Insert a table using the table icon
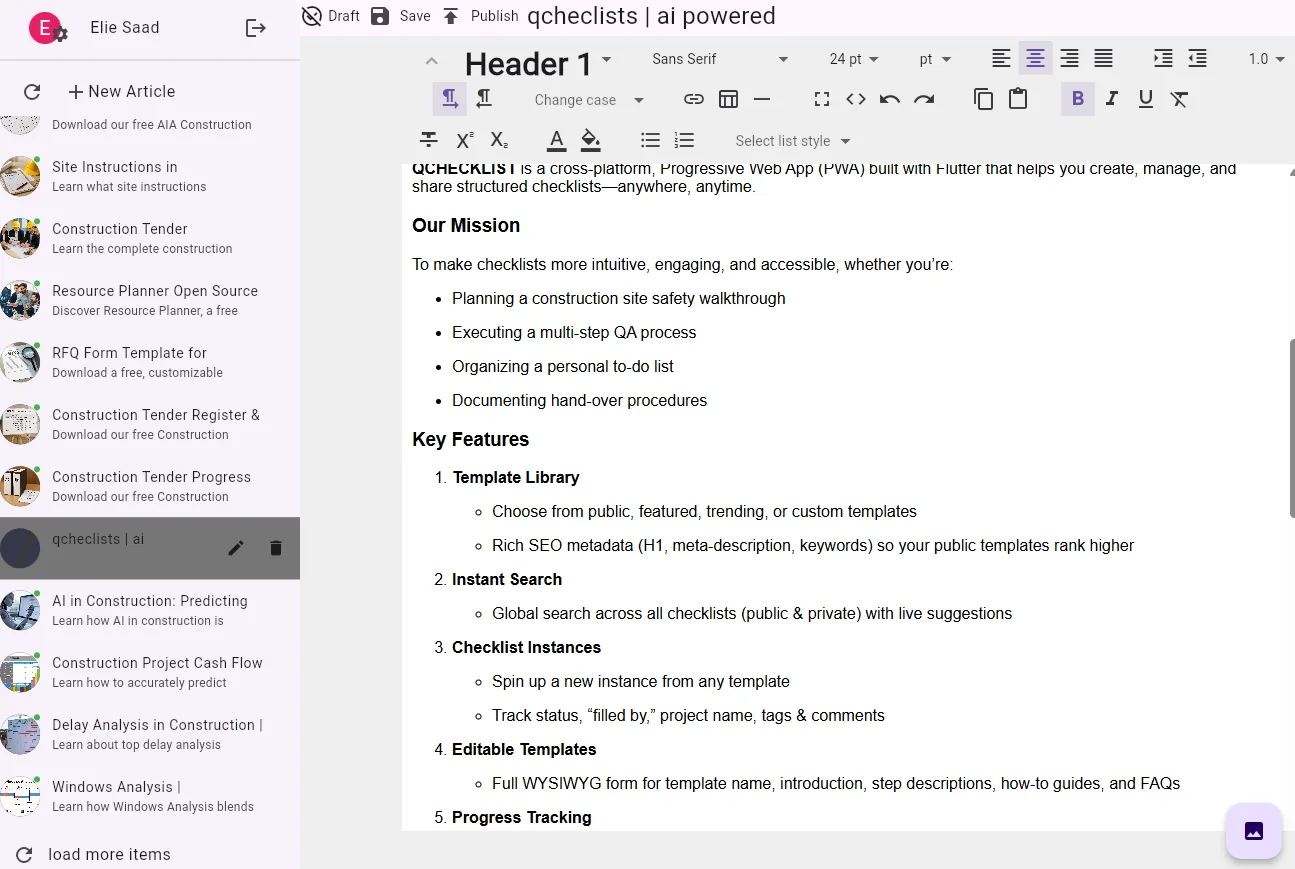1295x869 pixels. (x=728, y=99)
